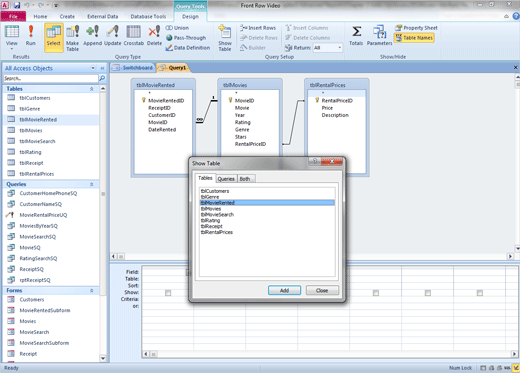The width and height of the screenshot is (520, 373).
Task: Pick the Make Table query icon
Action: click(x=72, y=38)
